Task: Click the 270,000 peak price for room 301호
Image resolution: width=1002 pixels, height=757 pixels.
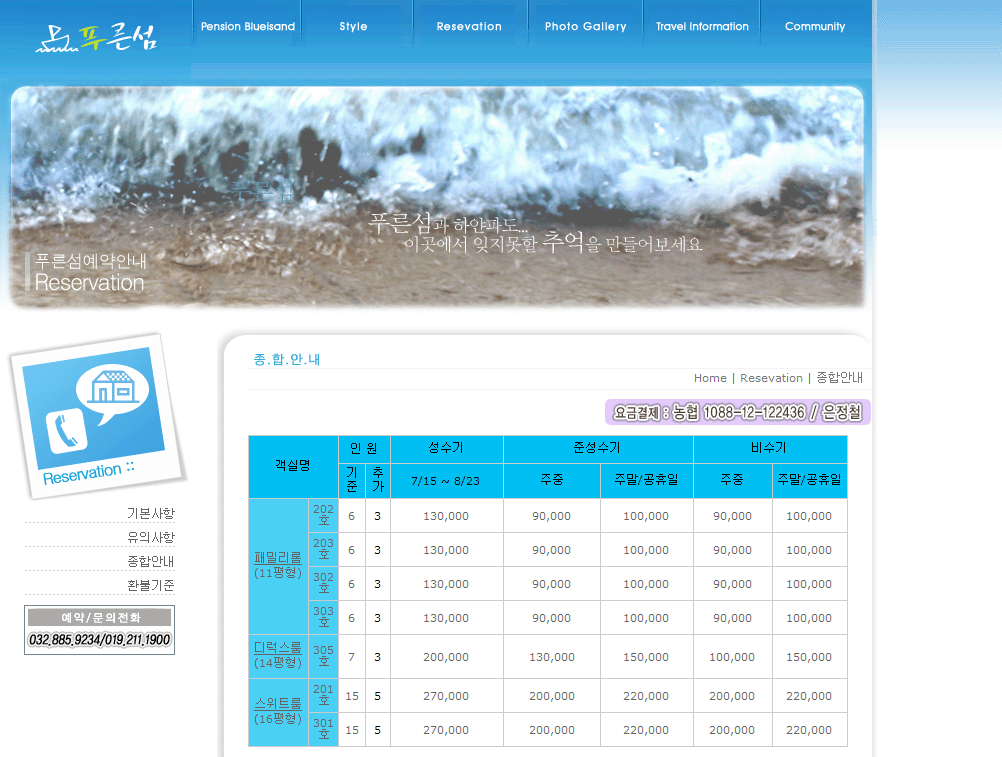Action: coord(446,730)
